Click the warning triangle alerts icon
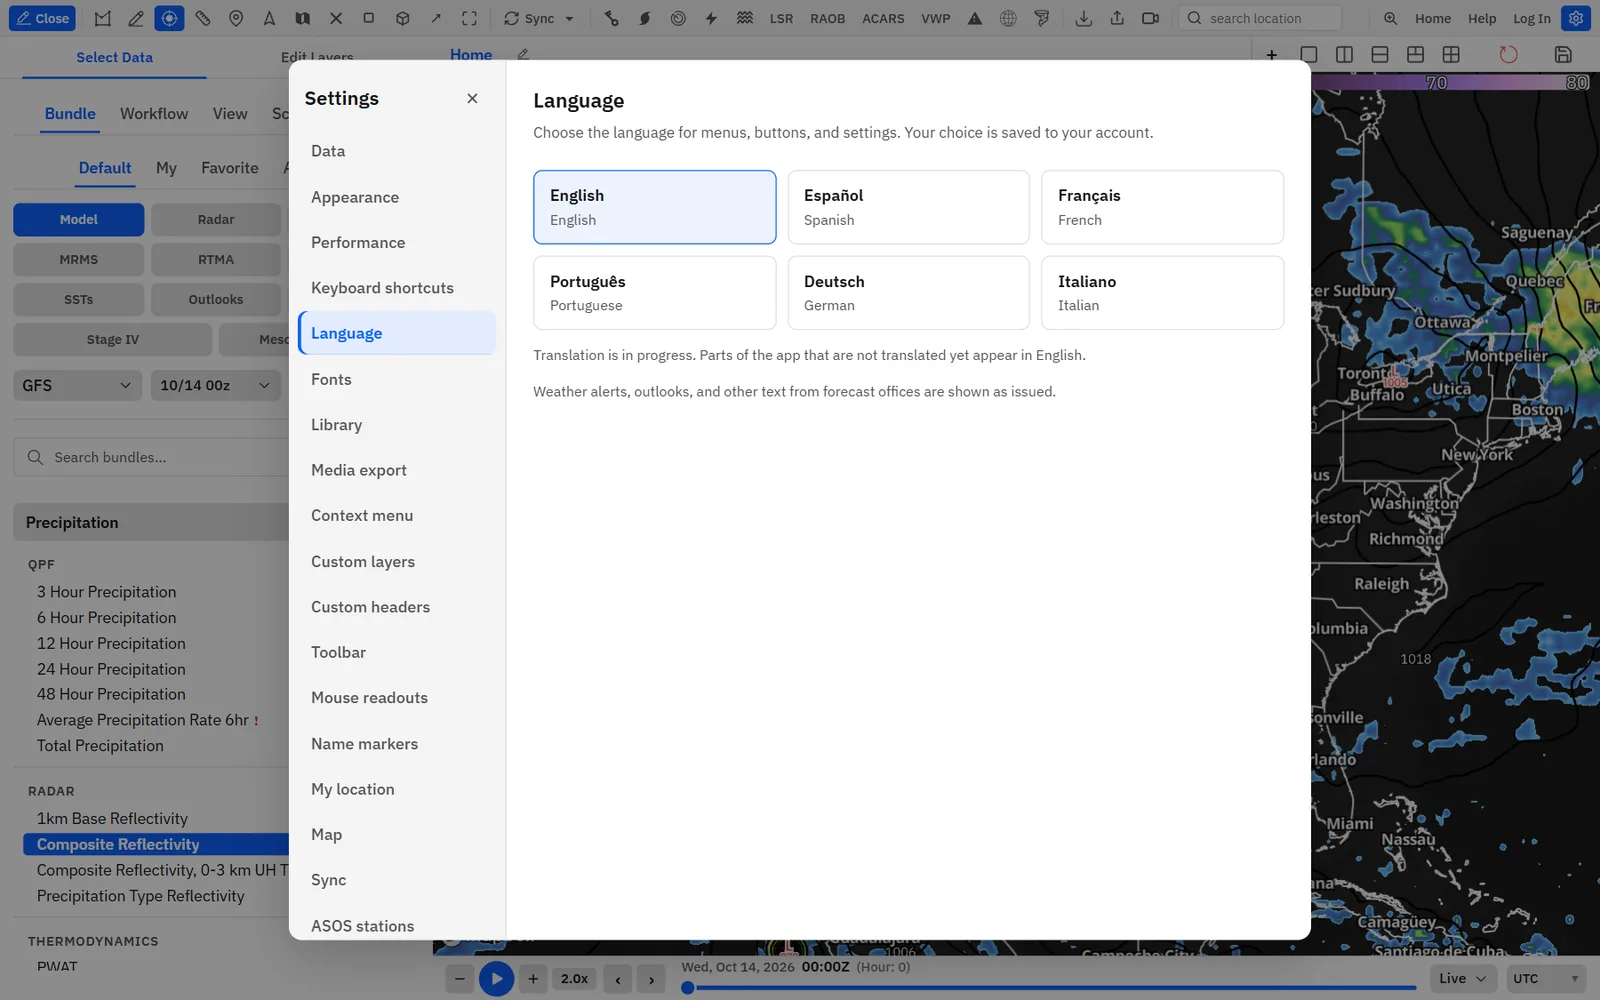Image resolution: width=1600 pixels, height=1000 pixels. tap(975, 18)
